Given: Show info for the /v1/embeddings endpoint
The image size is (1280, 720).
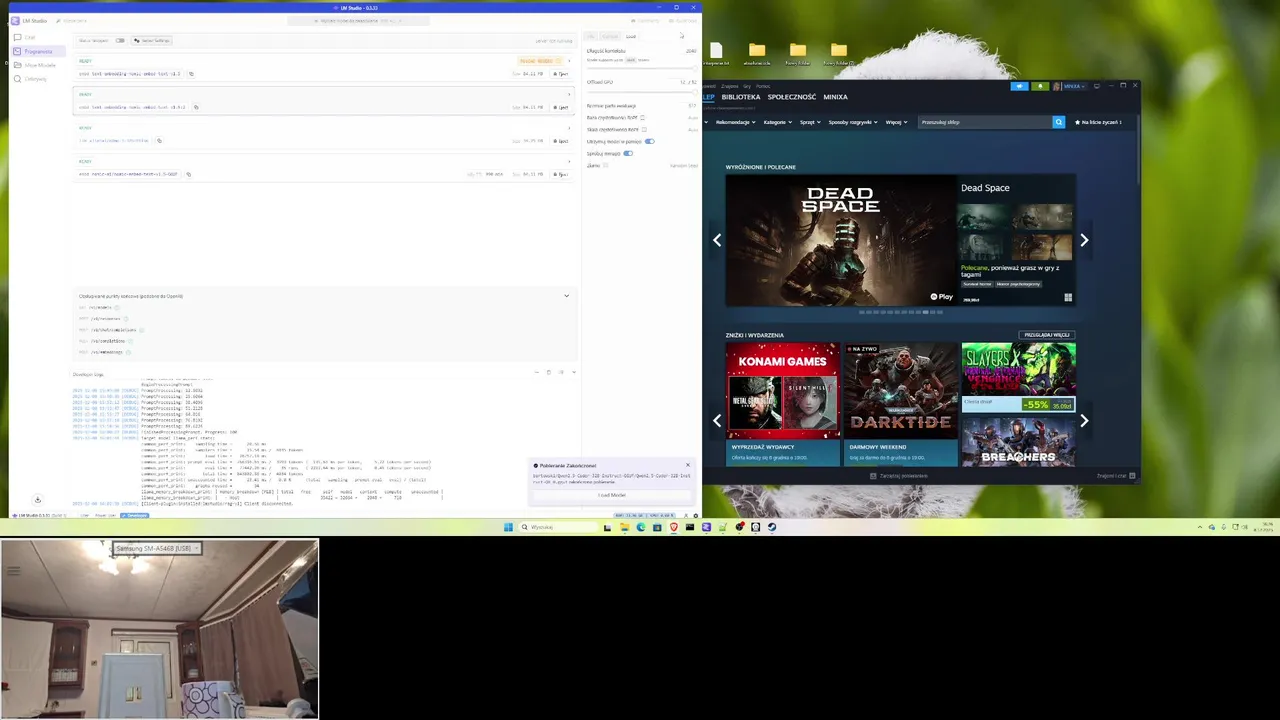Looking at the screenshot, I should 128,352.
